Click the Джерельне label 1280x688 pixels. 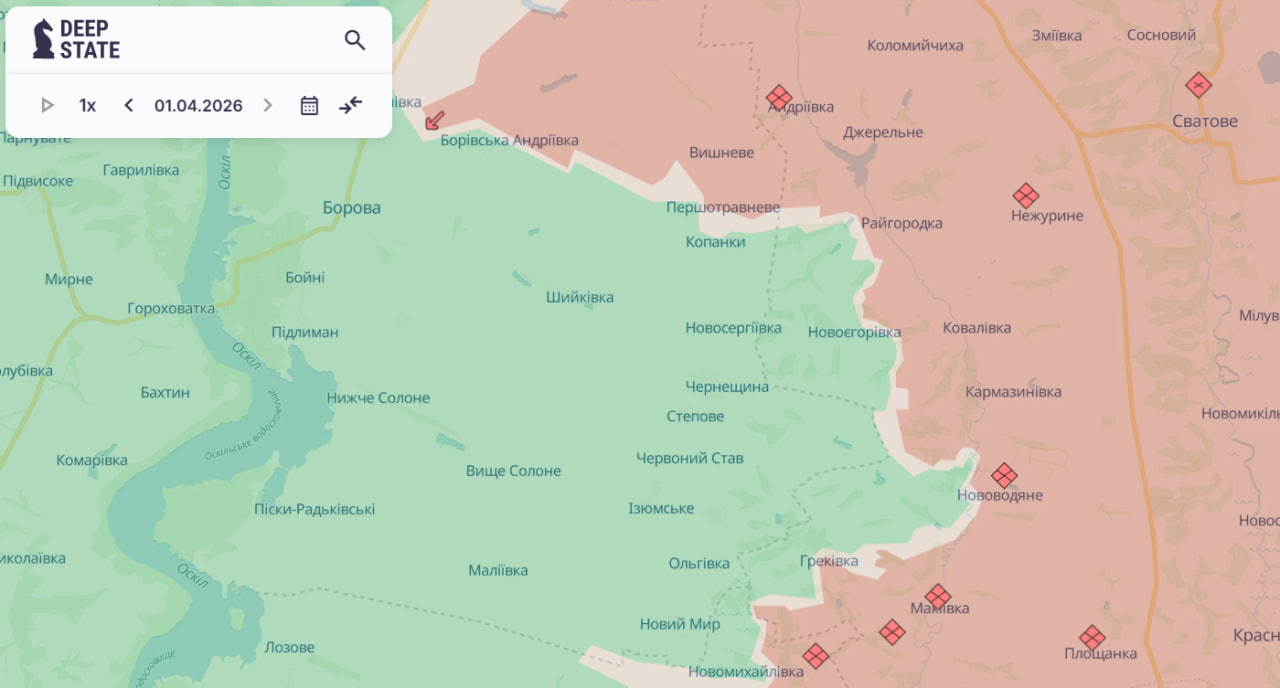(883, 132)
